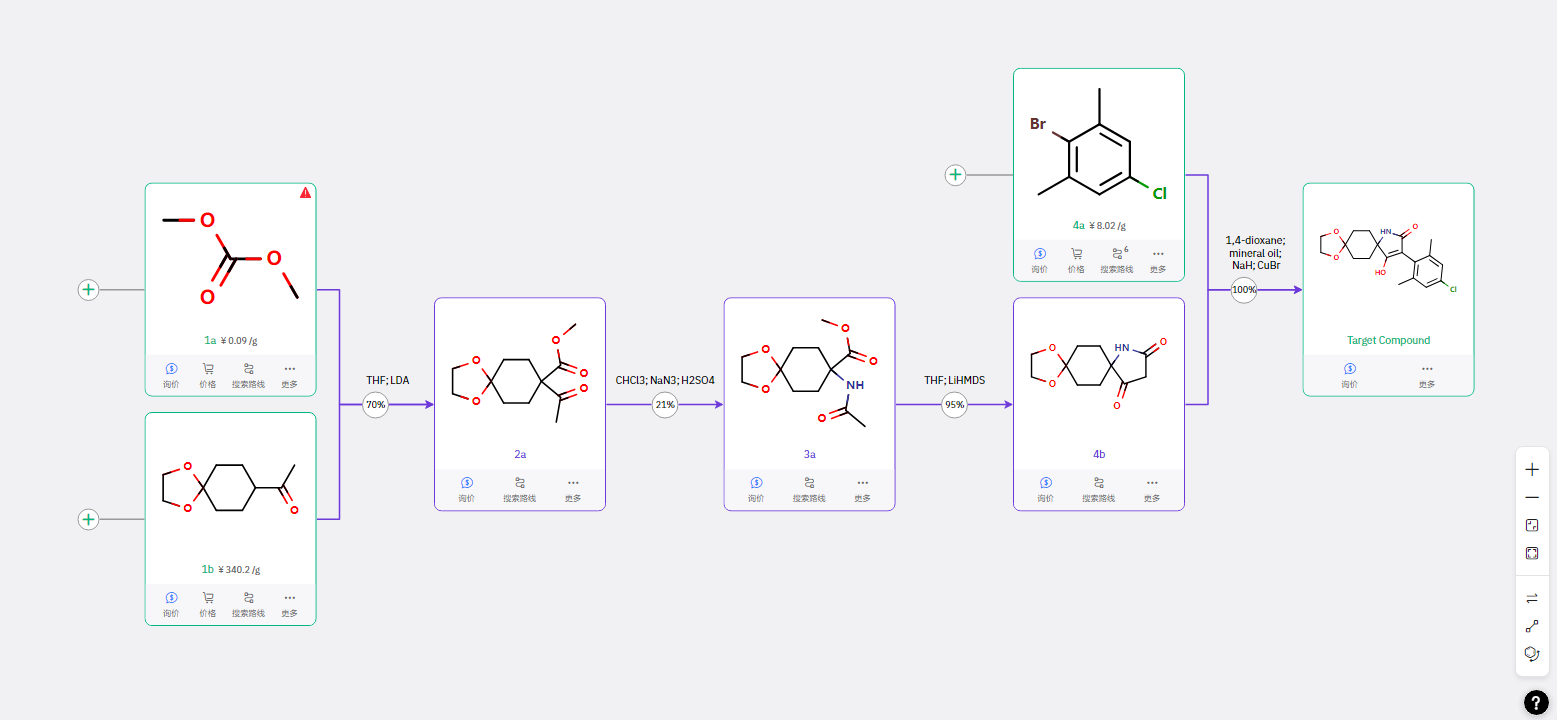Image resolution: width=1557 pixels, height=720 pixels.
Task: Click price cart icon on compound 1a
Action: 208,368
